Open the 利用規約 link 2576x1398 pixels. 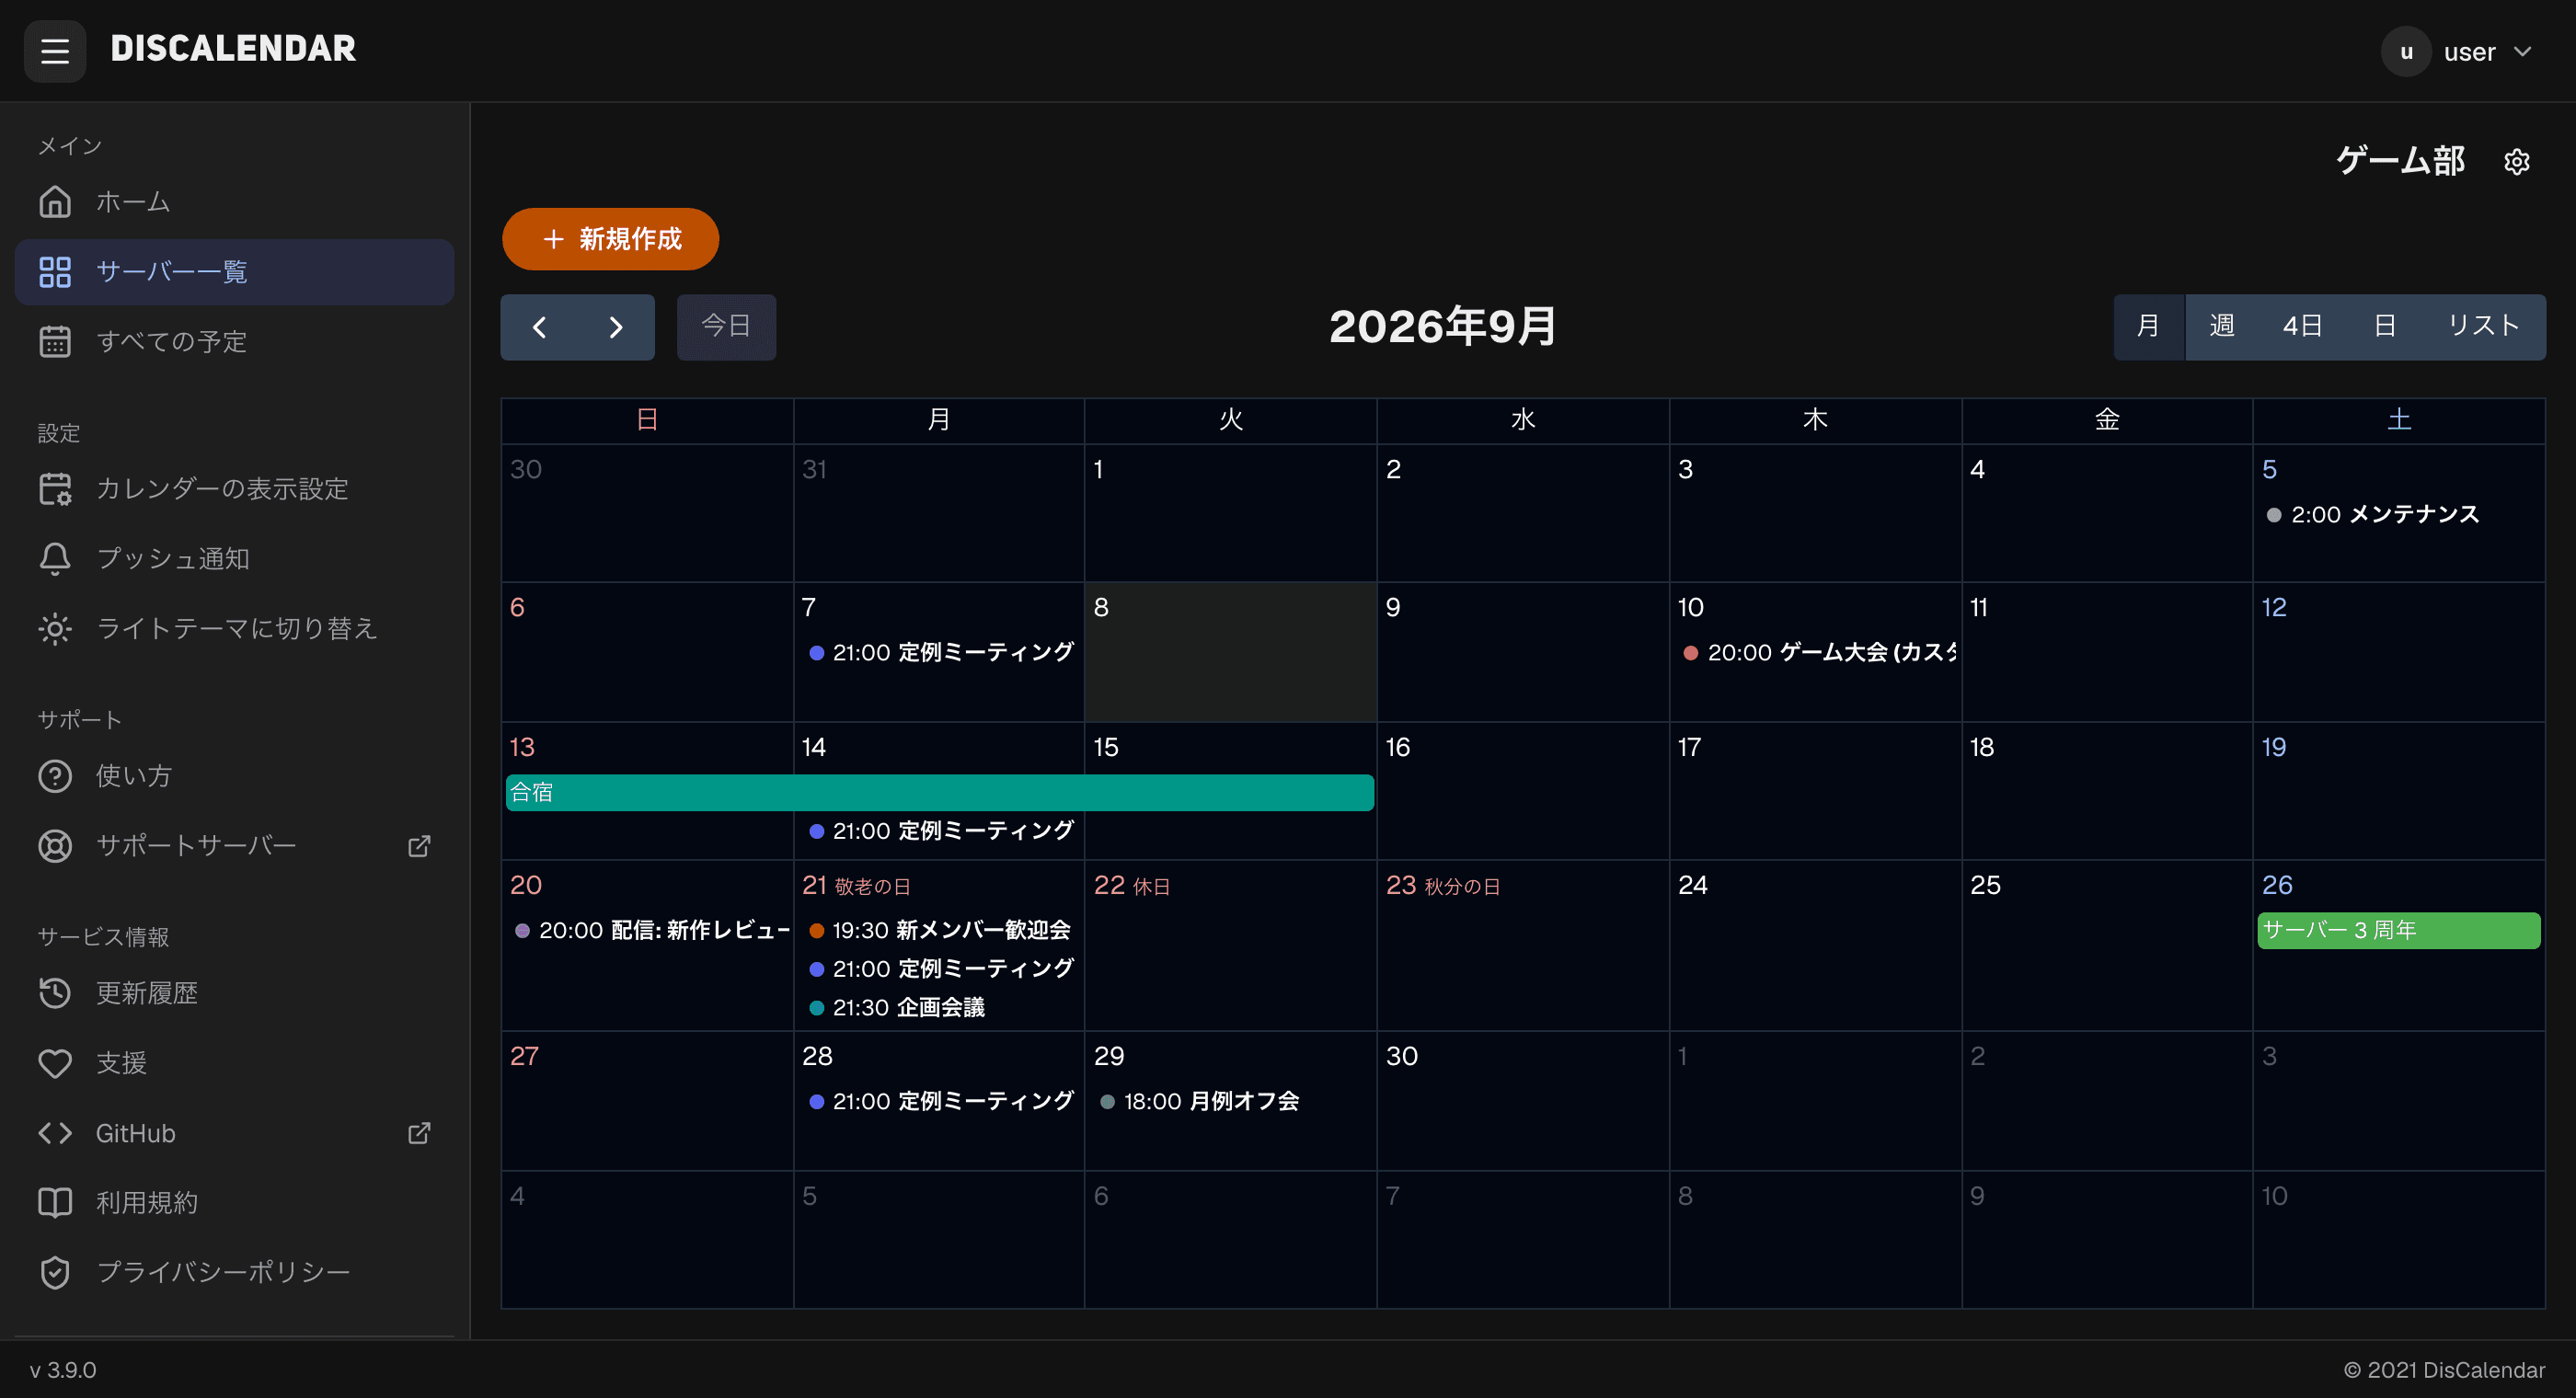click(235, 1202)
